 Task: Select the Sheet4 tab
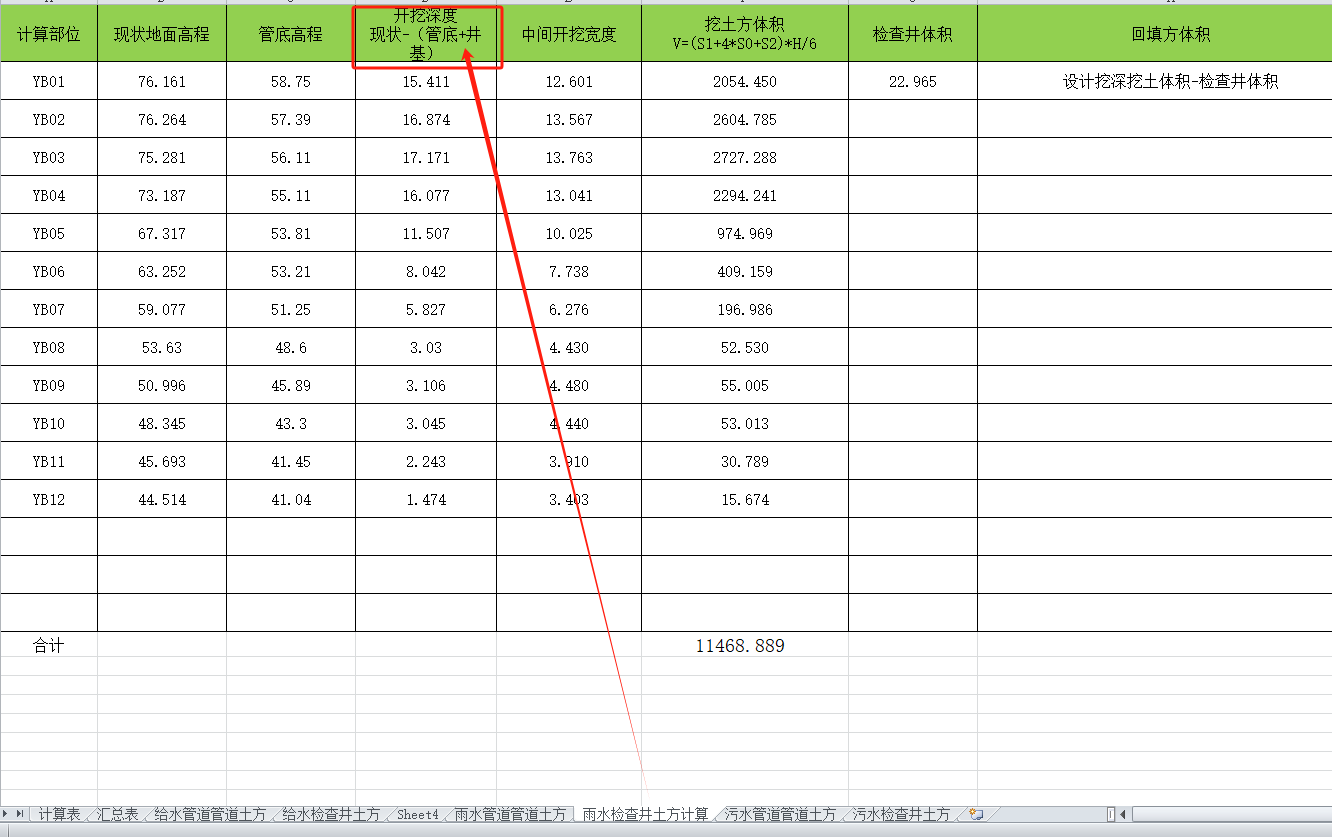click(417, 814)
